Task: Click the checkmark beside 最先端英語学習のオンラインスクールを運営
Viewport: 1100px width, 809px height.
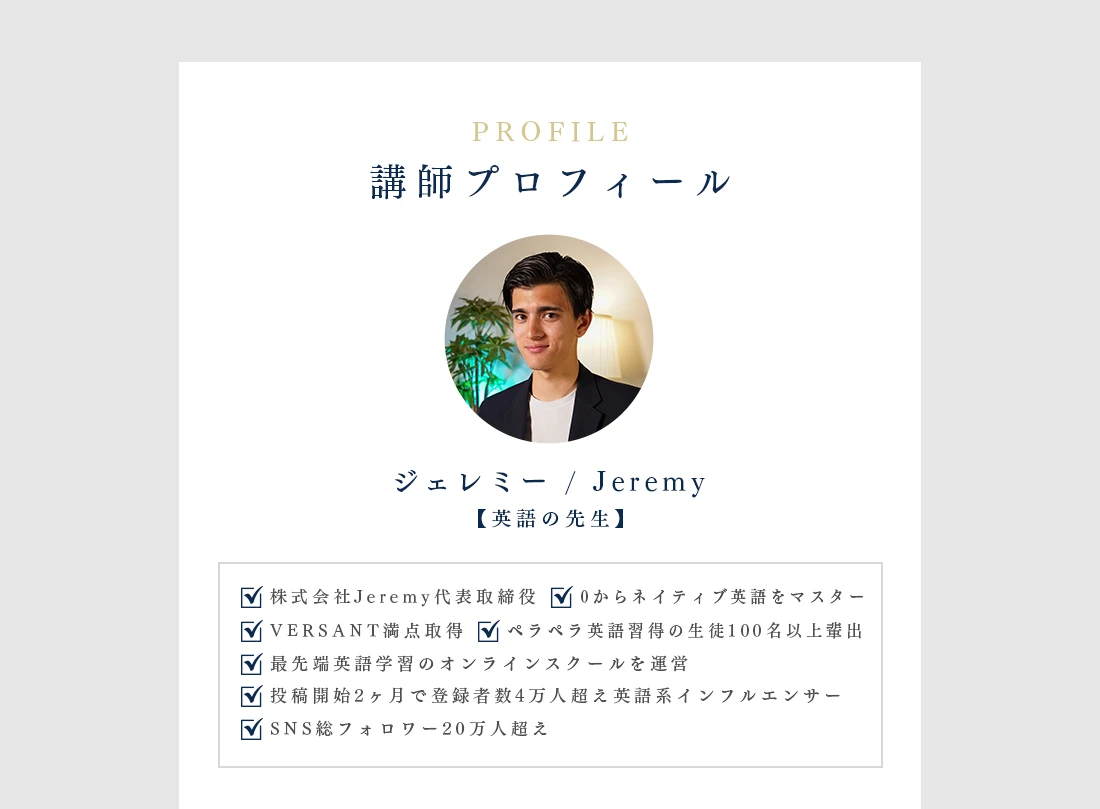Action: 251,664
